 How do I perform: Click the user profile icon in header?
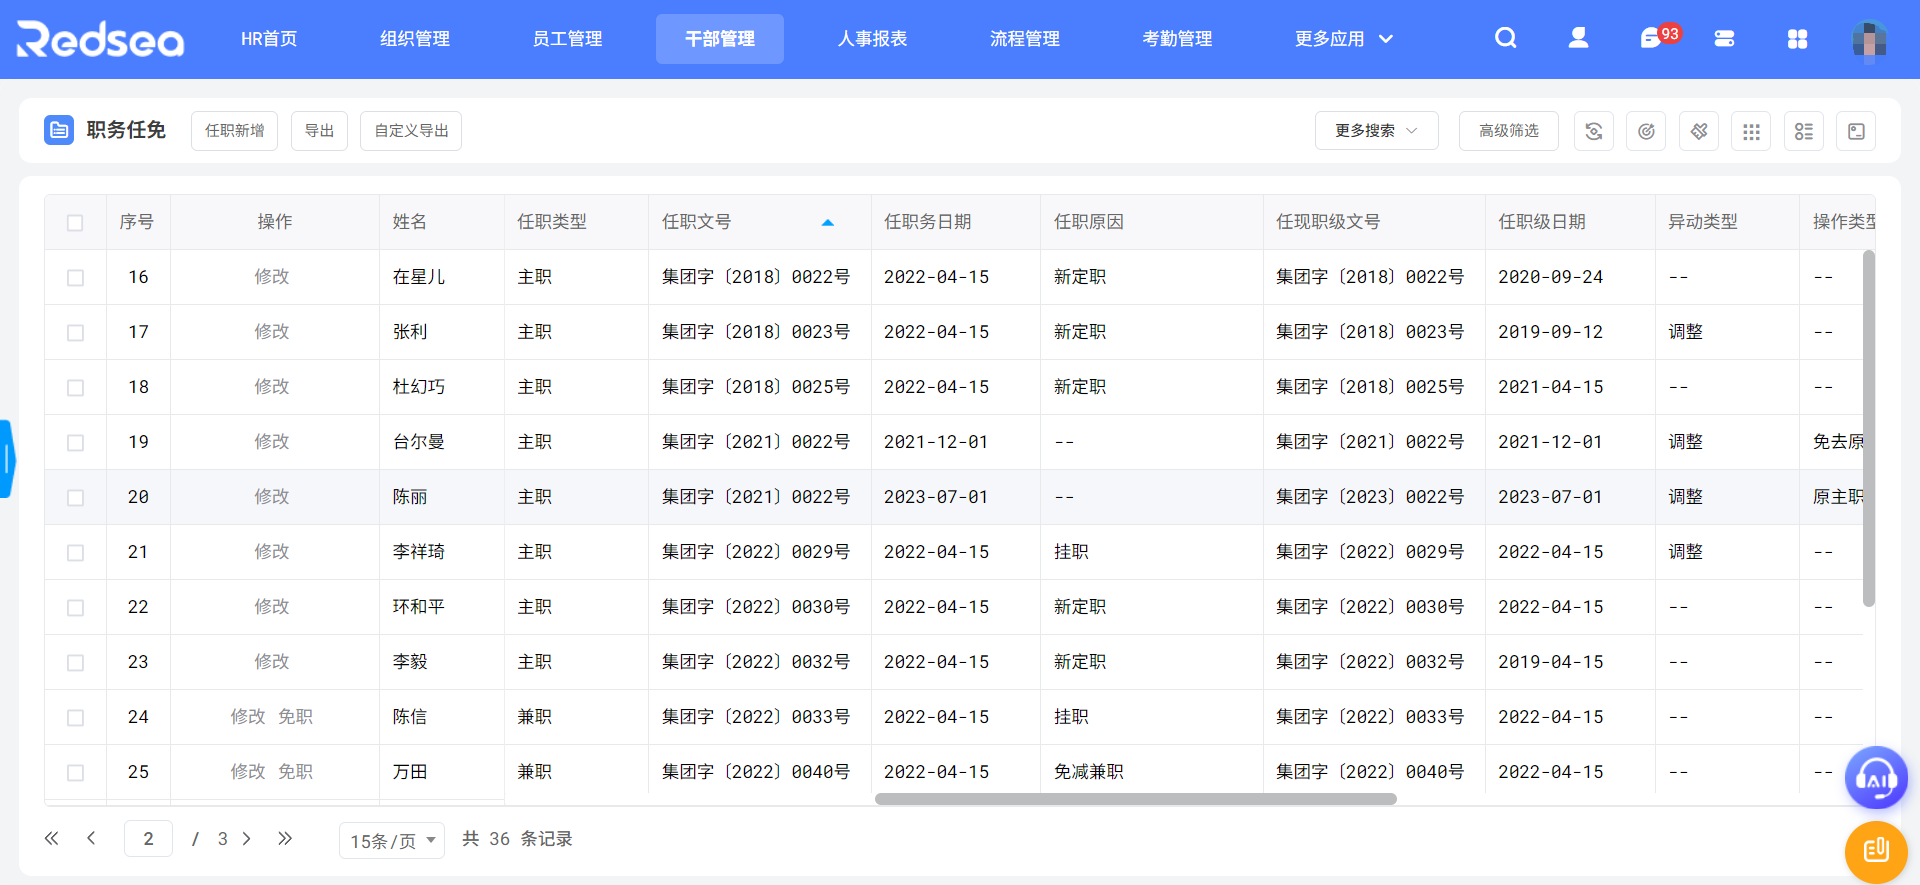point(1578,38)
